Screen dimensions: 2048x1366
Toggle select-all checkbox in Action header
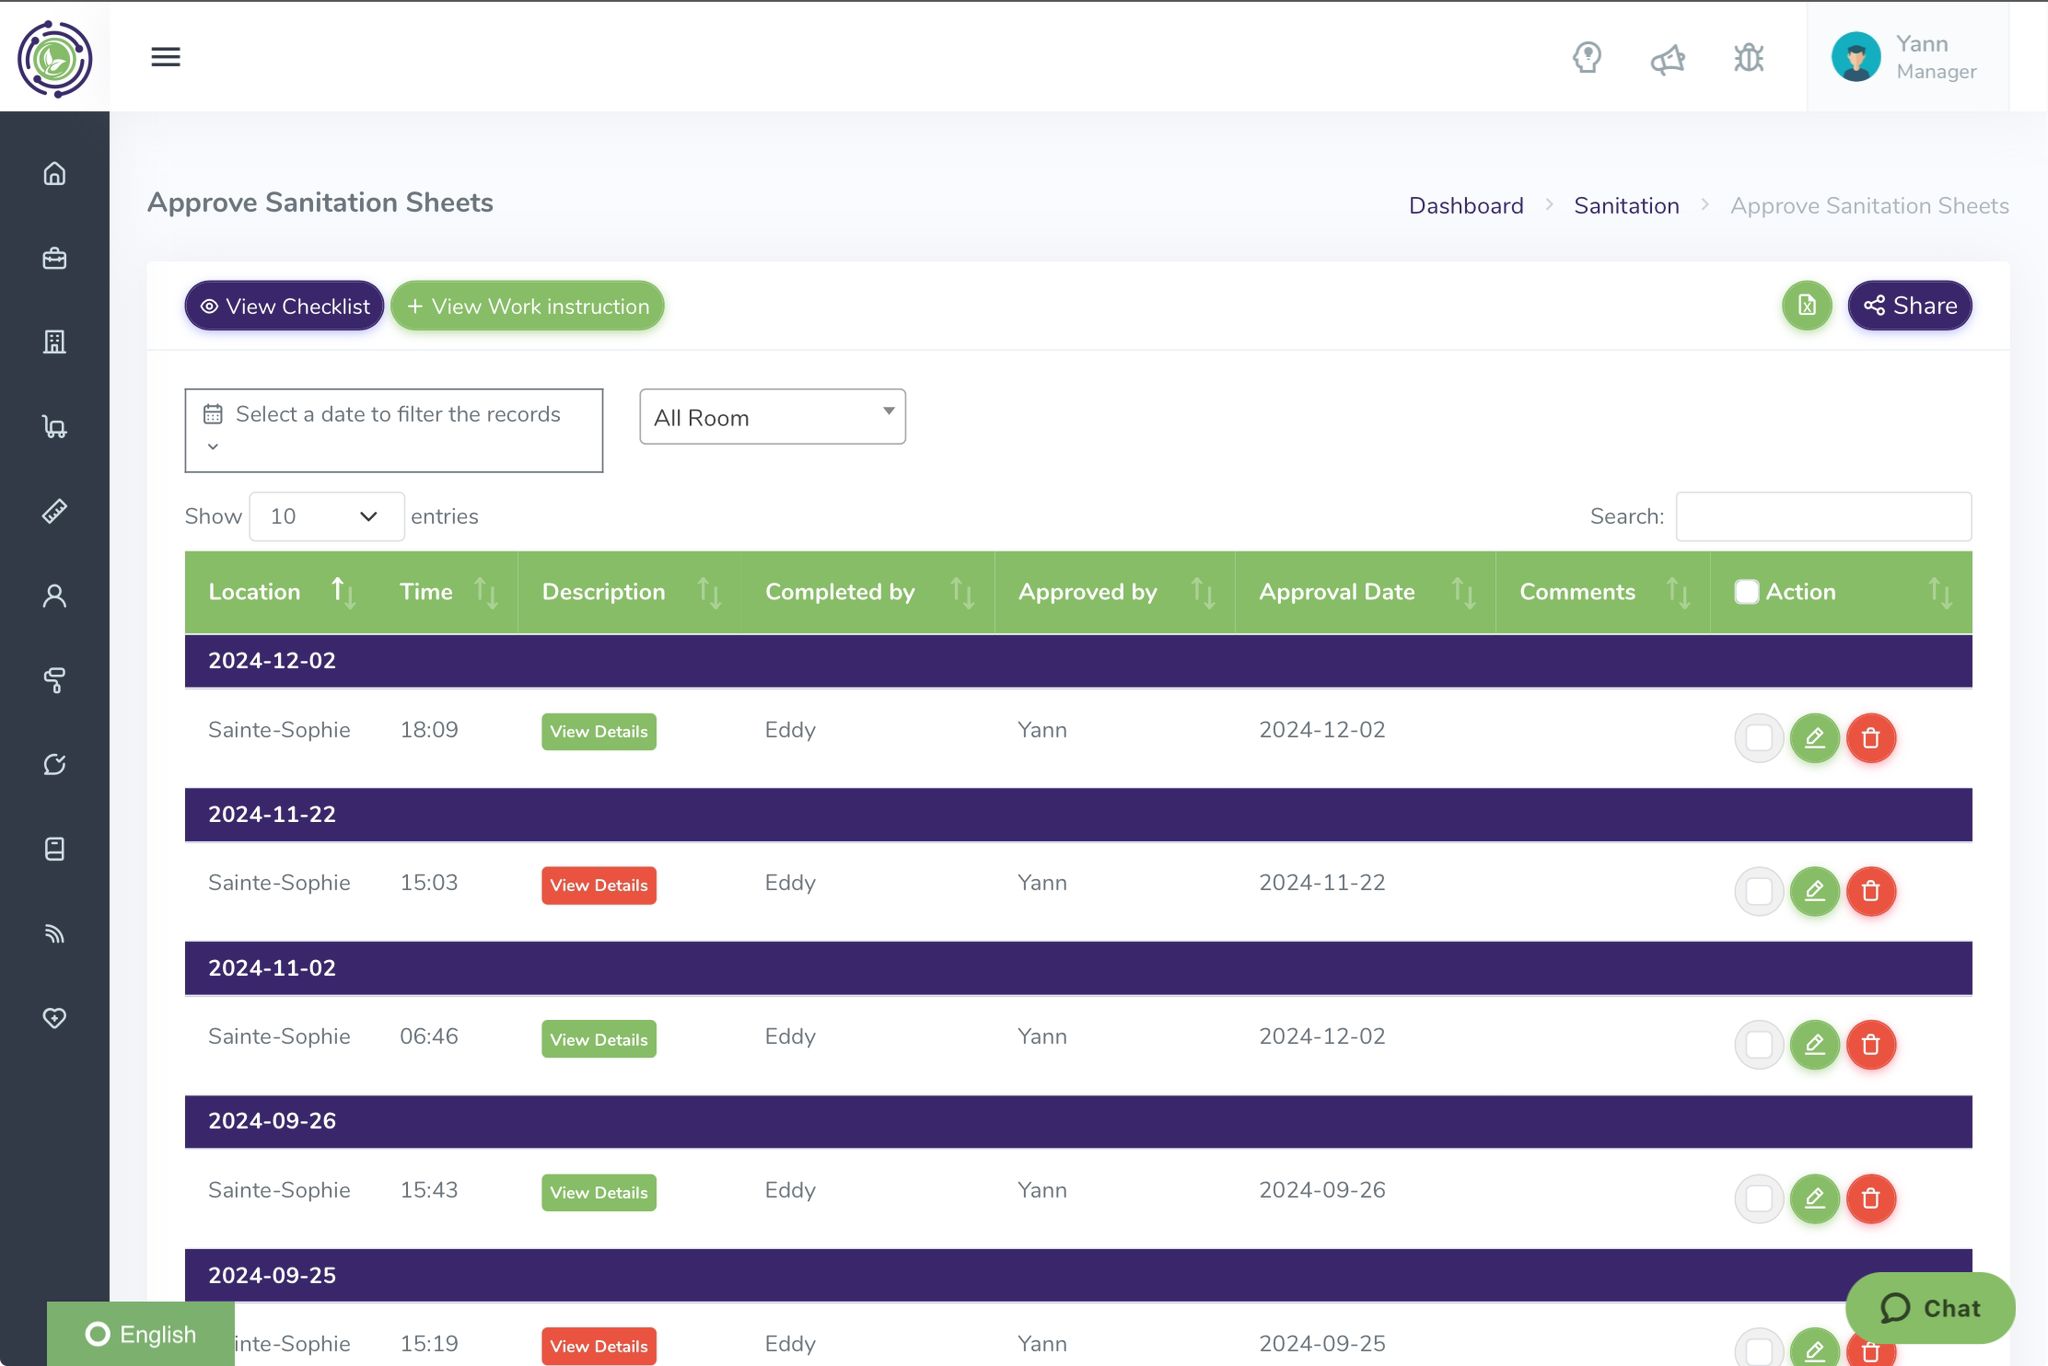click(x=1746, y=592)
